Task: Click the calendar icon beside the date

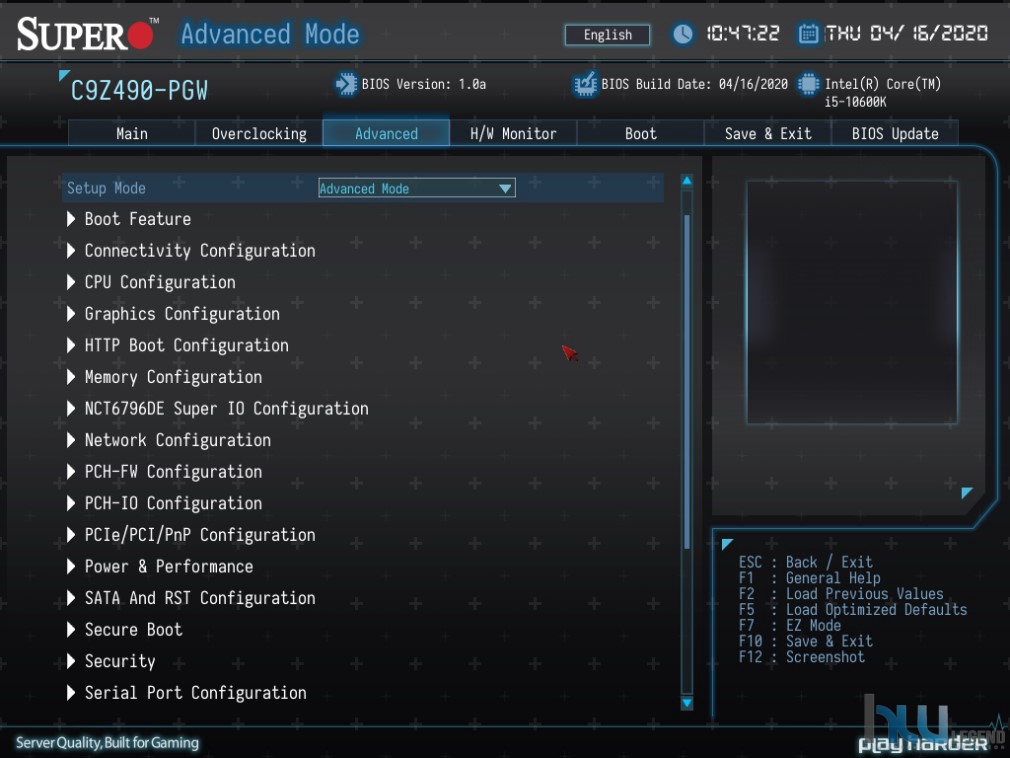Action: point(808,33)
